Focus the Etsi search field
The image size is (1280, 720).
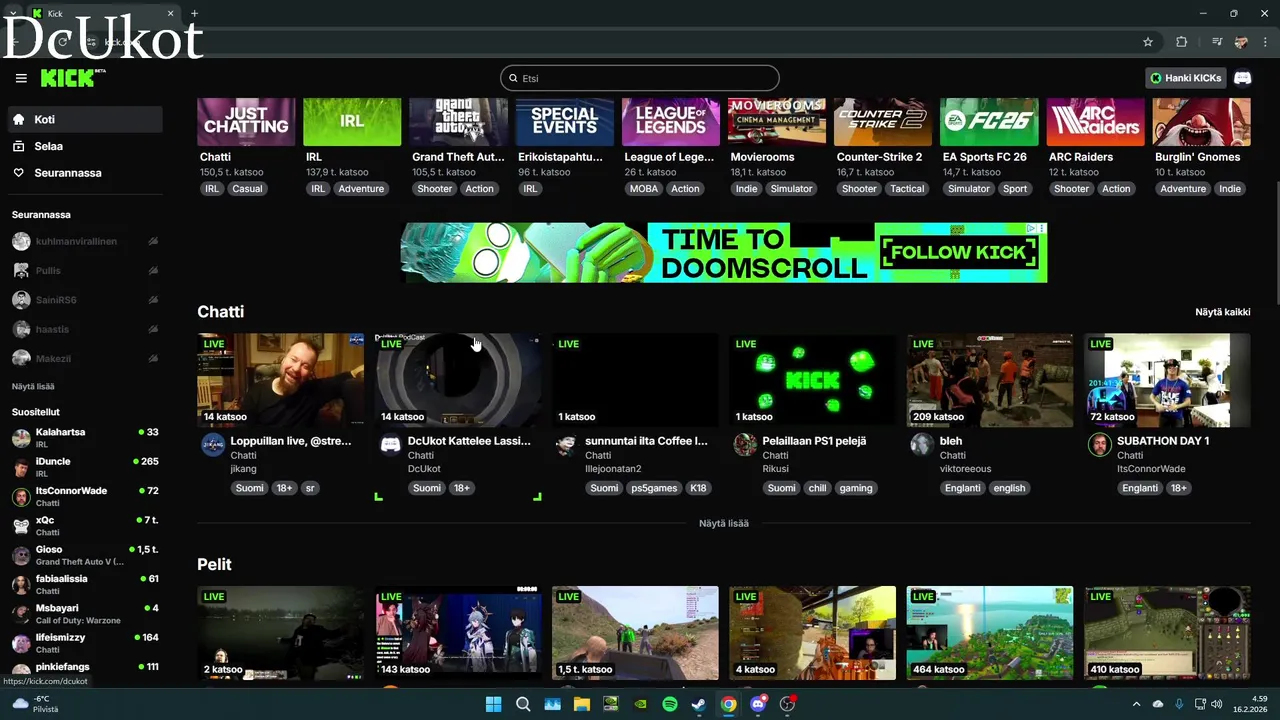(x=640, y=78)
